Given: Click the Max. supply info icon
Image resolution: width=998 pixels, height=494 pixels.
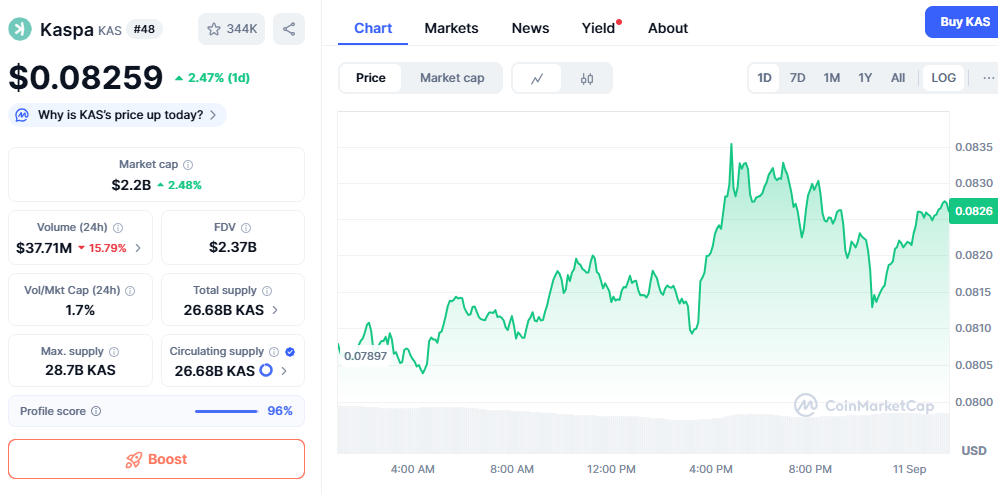Looking at the screenshot, I should click(x=113, y=352).
